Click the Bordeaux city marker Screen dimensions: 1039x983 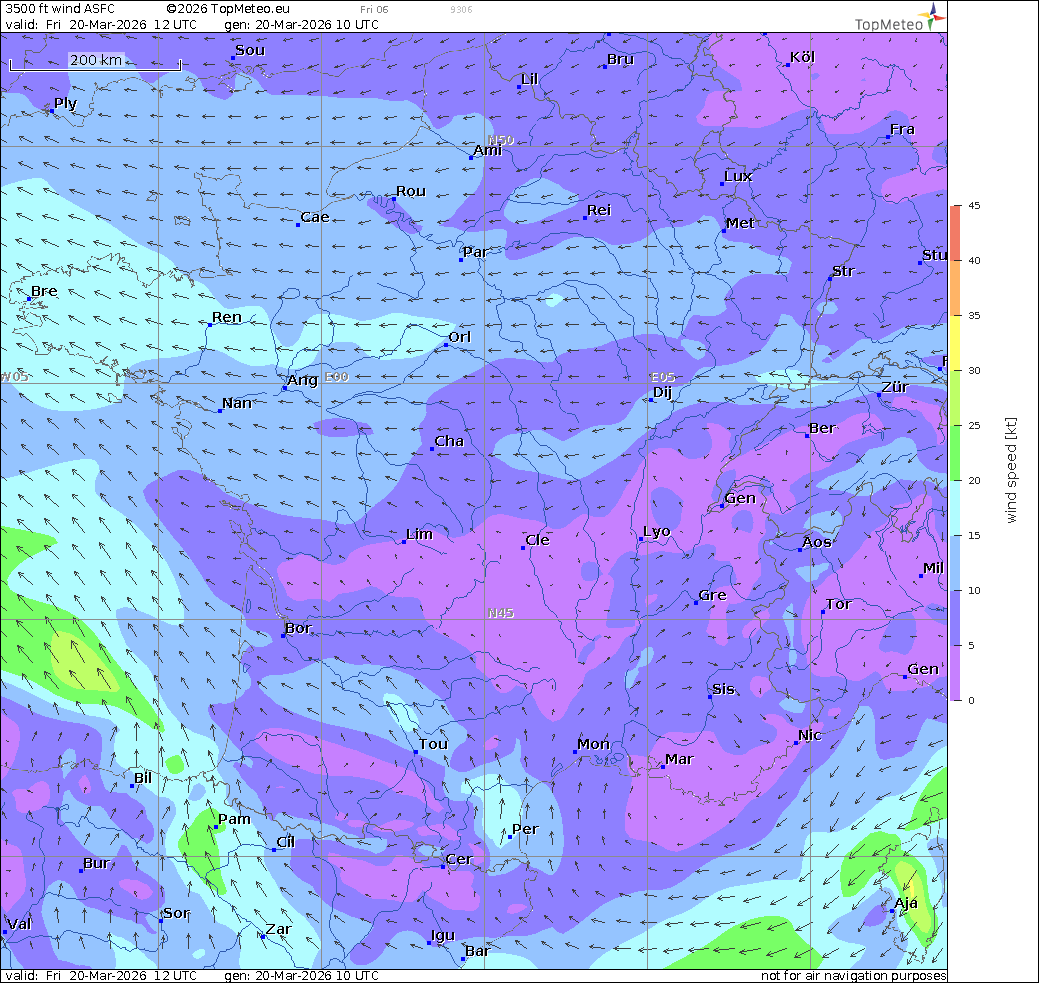pyautogui.click(x=284, y=636)
